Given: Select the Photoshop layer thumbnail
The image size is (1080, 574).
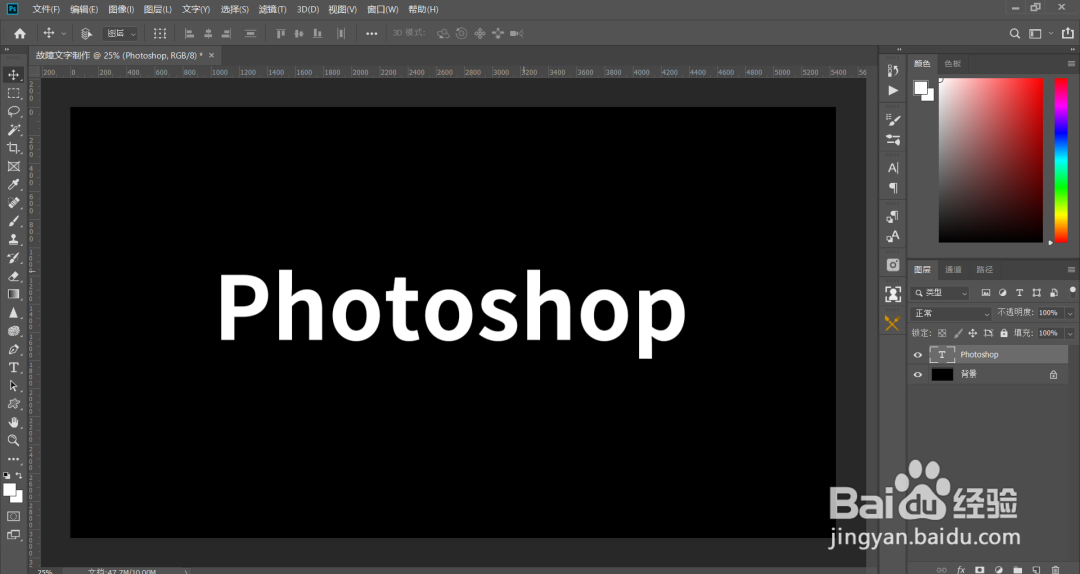Looking at the screenshot, I should click(x=942, y=355).
